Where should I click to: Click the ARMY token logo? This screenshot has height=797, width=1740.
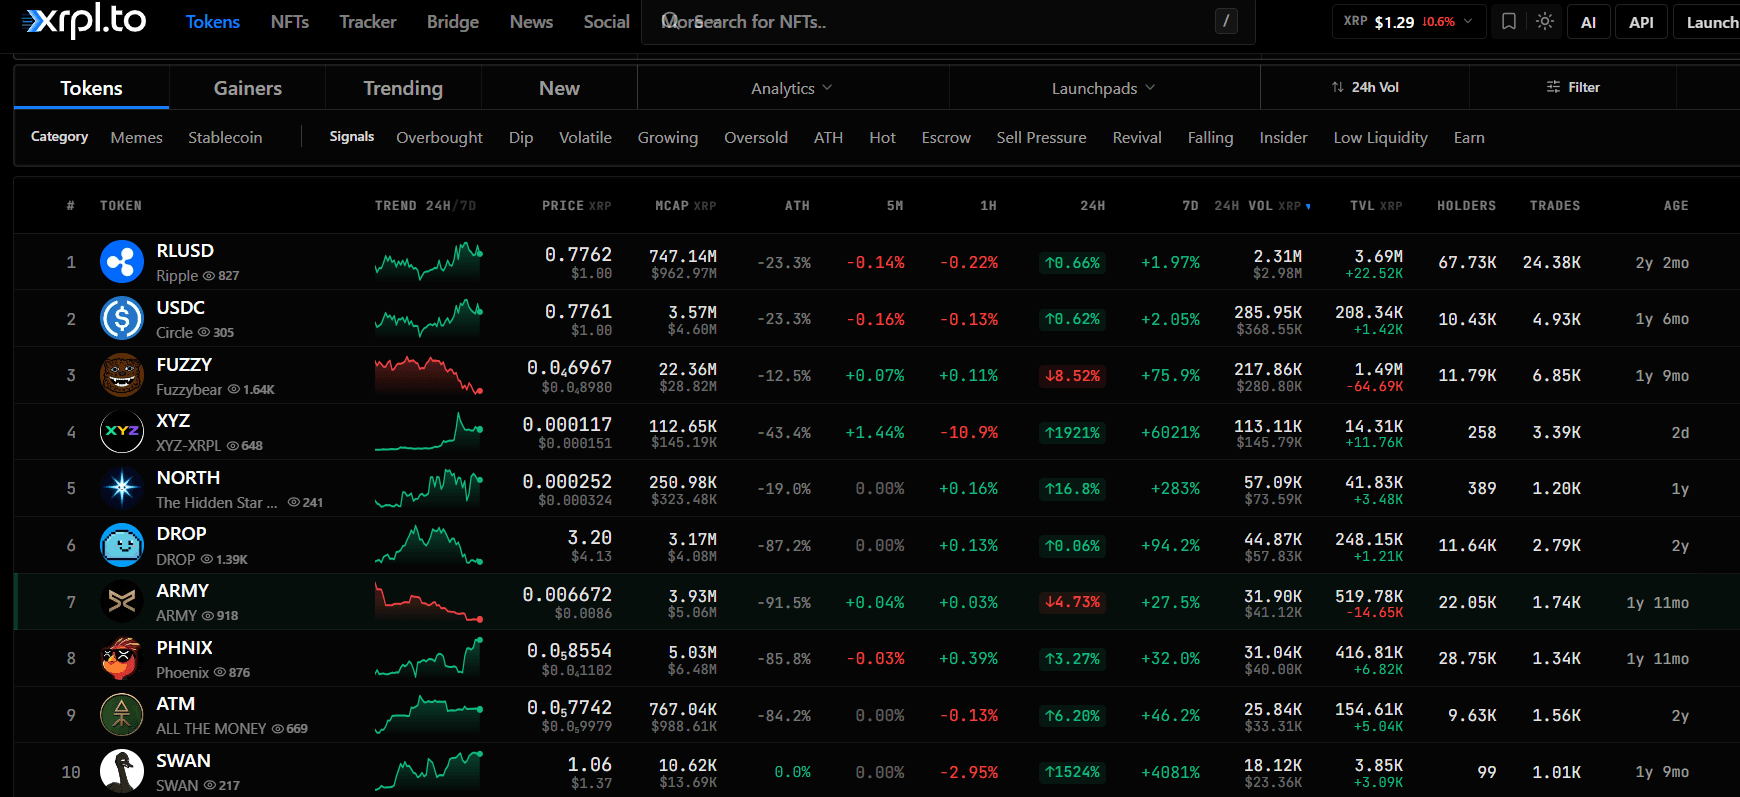point(122,602)
